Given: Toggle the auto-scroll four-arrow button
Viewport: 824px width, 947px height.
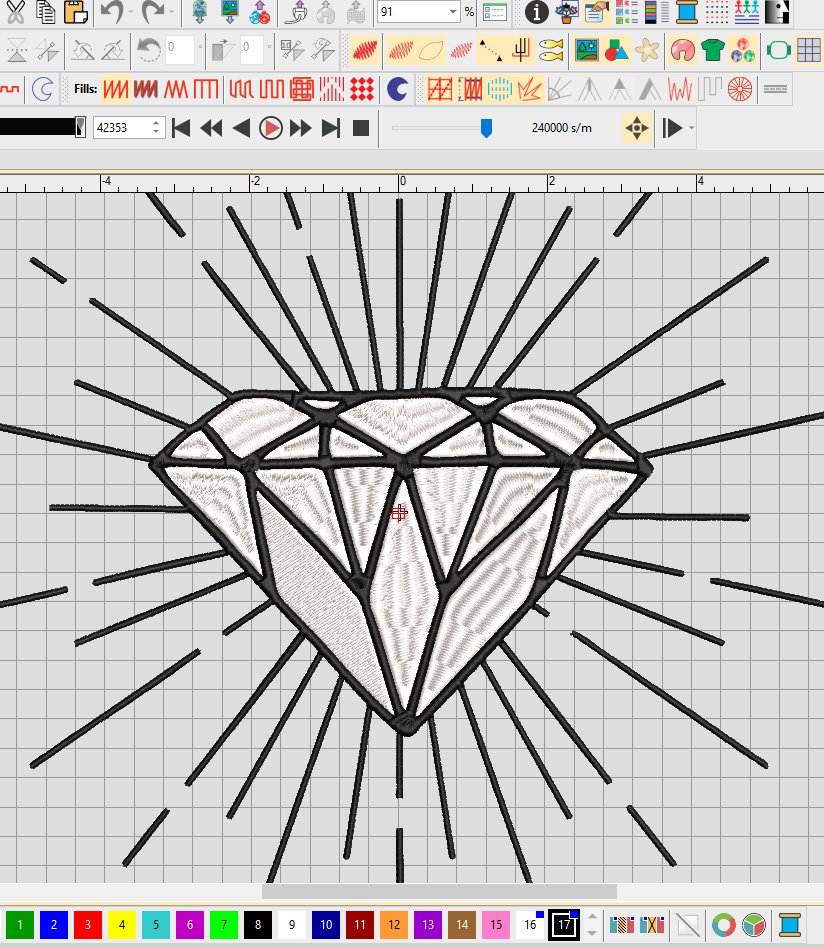Looking at the screenshot, I should 637,128.
